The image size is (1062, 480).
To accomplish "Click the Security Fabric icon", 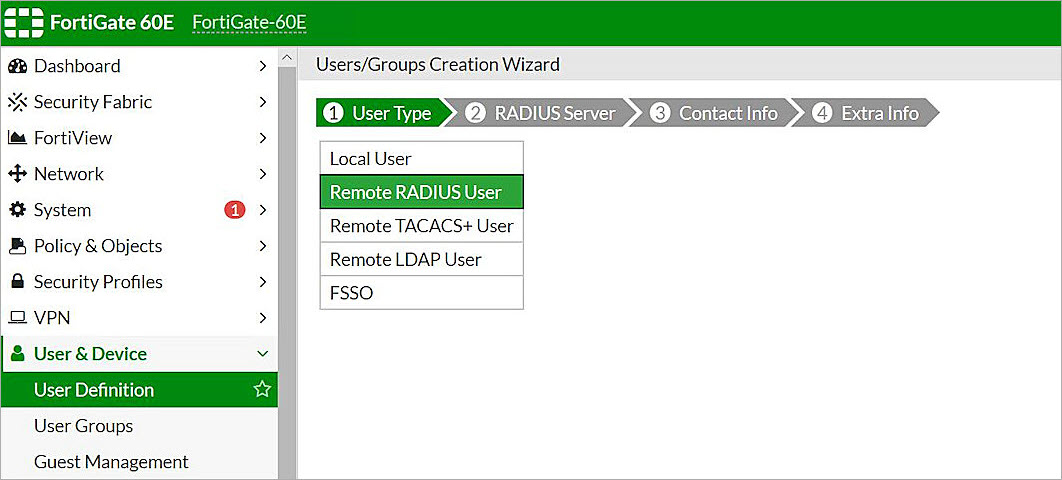I will coord(17,102).
